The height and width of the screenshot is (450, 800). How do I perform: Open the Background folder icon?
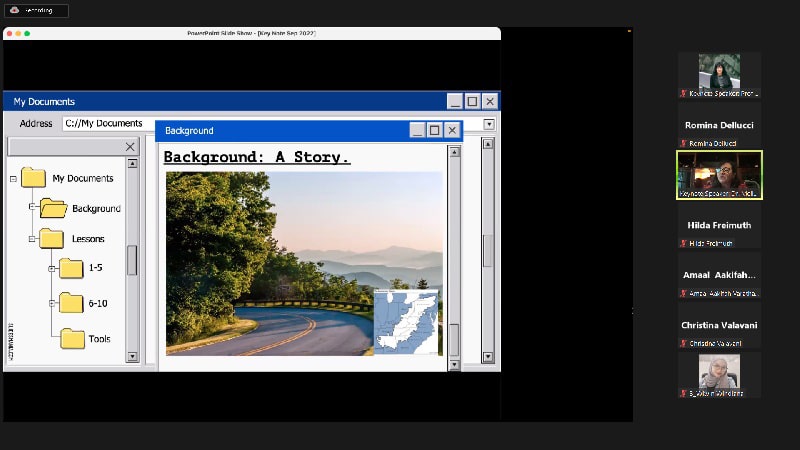53,208
